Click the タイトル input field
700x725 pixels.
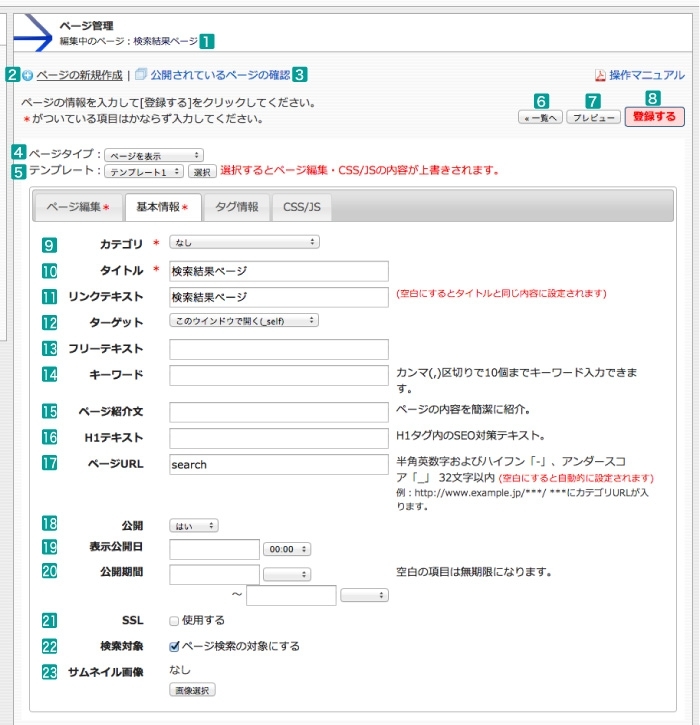coord(279,271)
